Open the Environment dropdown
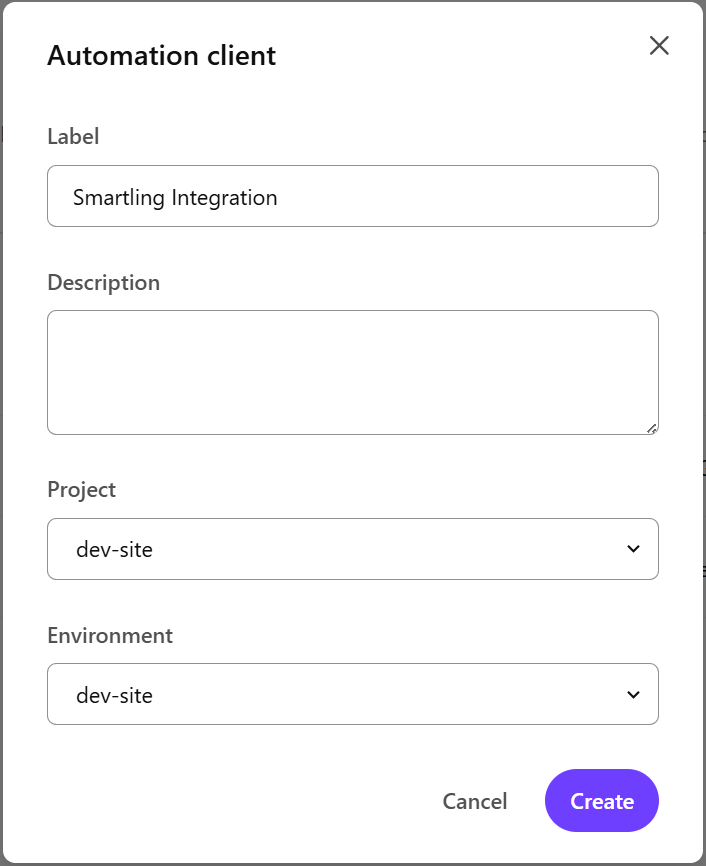Viewport: 706px width, 866px height. [x=352, y=694]
